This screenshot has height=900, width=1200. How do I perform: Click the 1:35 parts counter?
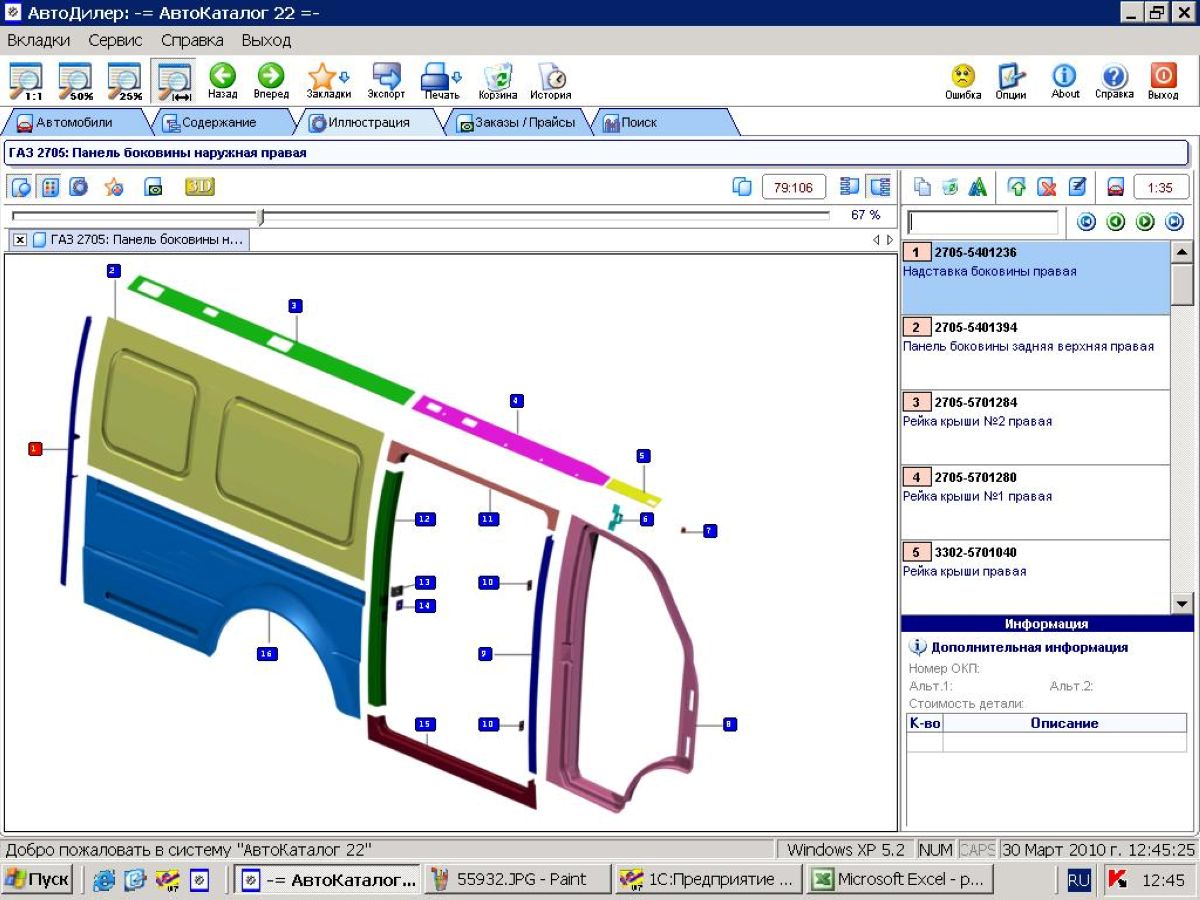click(x=1160, y=187)
